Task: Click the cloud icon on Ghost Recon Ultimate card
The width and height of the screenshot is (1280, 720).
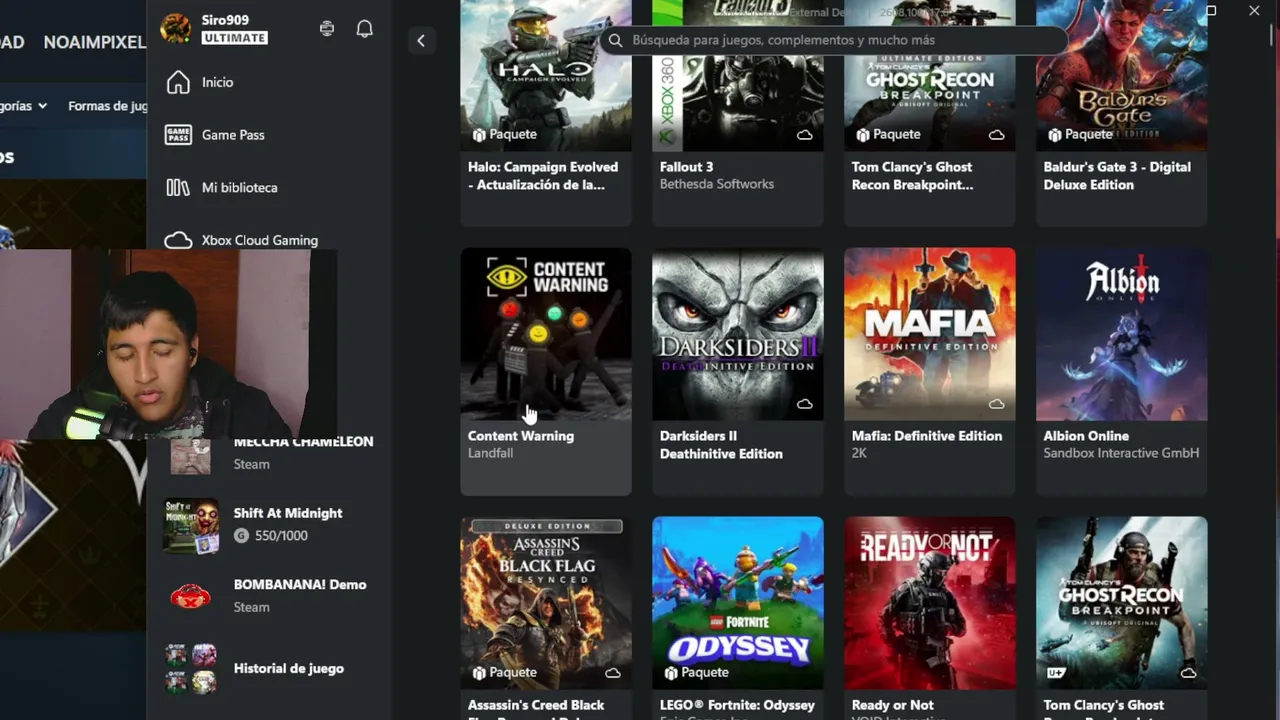Action: [997, 135]
